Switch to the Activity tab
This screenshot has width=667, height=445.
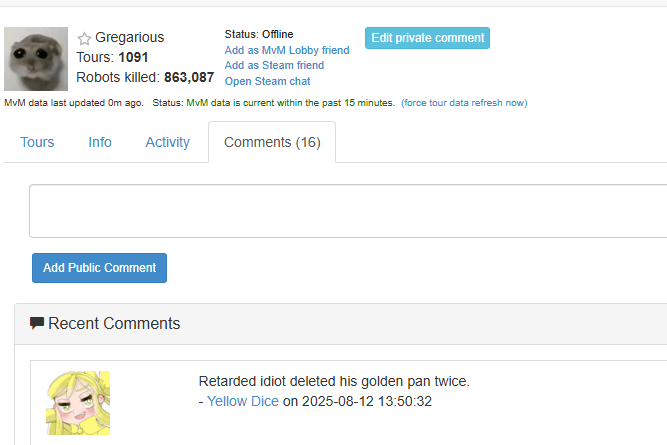[168, 142]
